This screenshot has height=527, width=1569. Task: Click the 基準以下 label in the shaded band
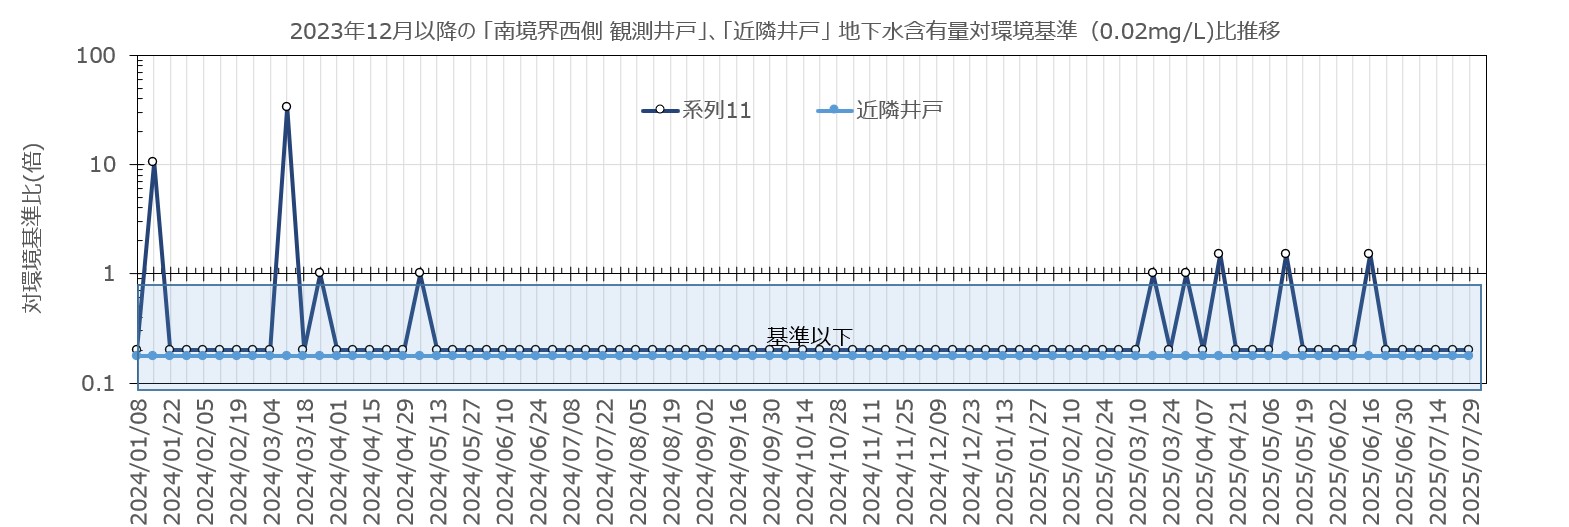coord(809,337)
